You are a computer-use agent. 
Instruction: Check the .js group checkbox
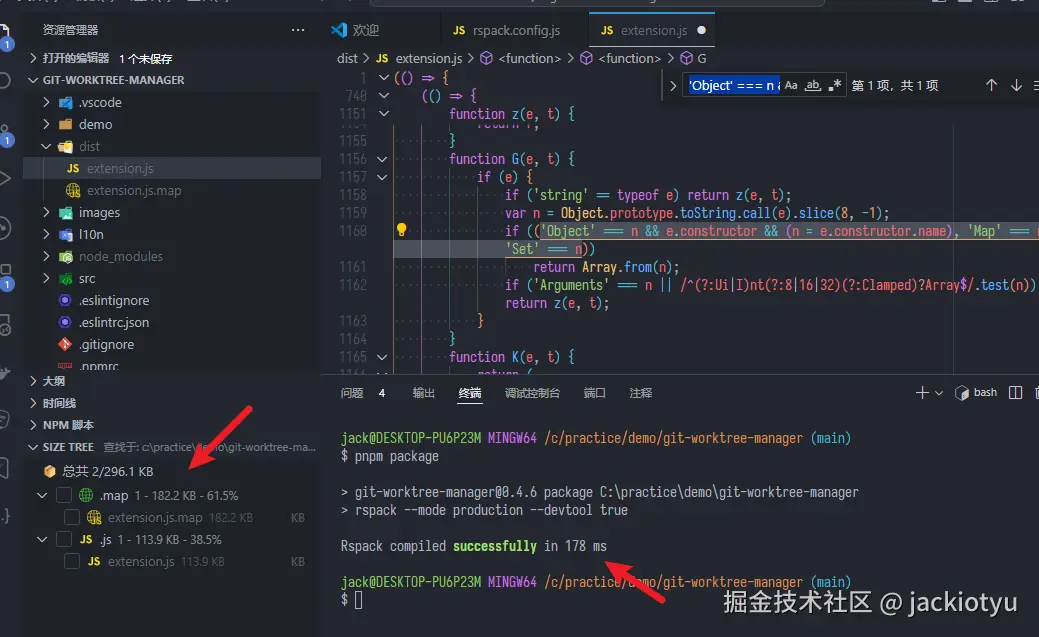pyautogui.click(x=64, y=540)
